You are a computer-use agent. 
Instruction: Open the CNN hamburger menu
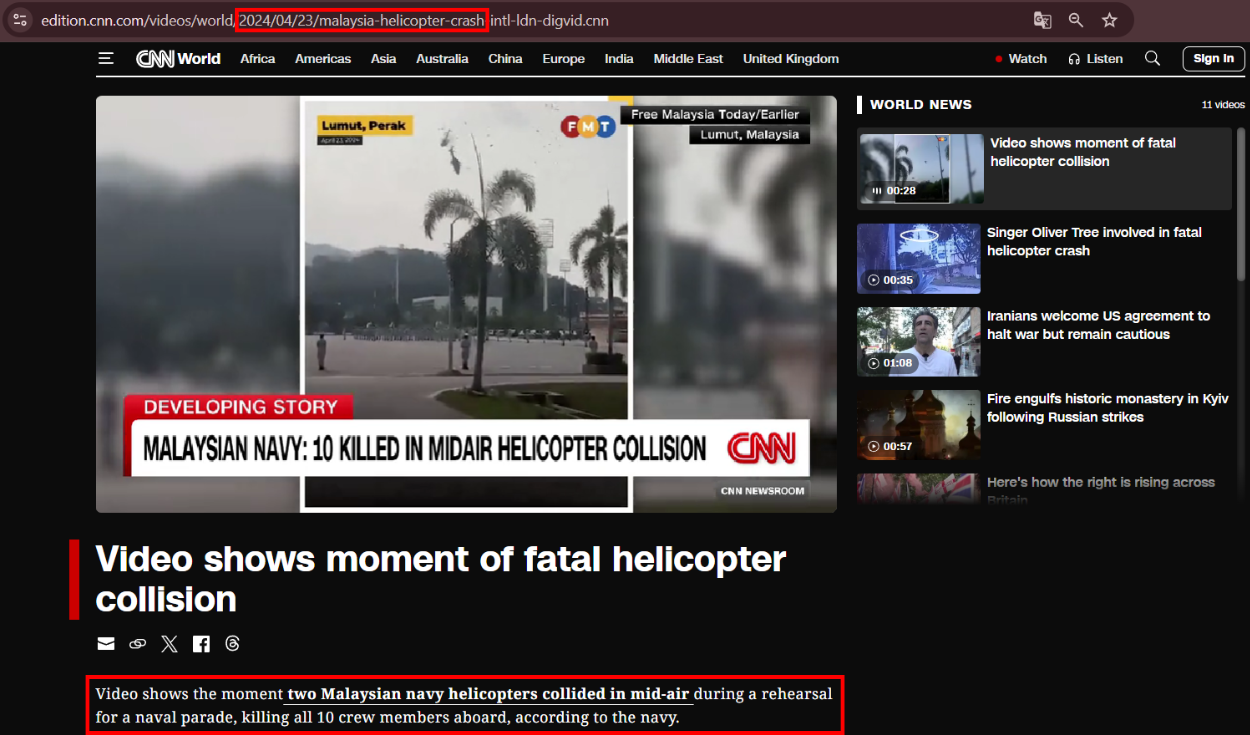tap(106, 59)
